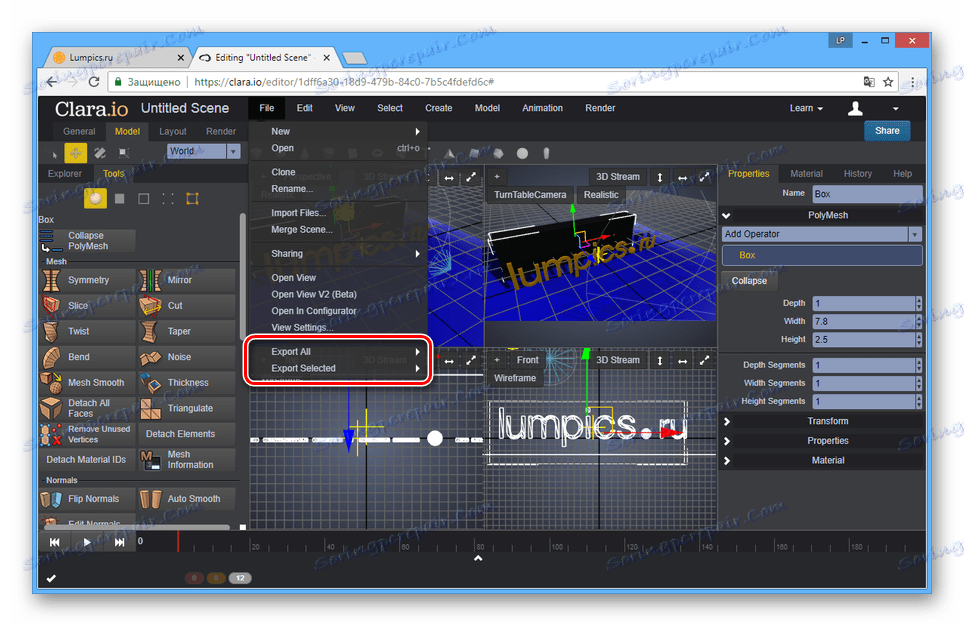Click the Front view button
Screen dimensions: 964x626
527,360
